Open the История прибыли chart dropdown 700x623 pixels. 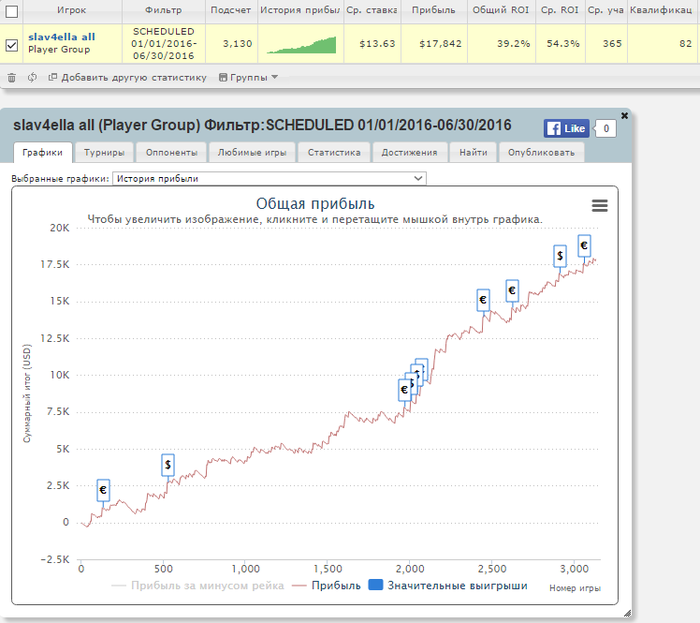269,179
